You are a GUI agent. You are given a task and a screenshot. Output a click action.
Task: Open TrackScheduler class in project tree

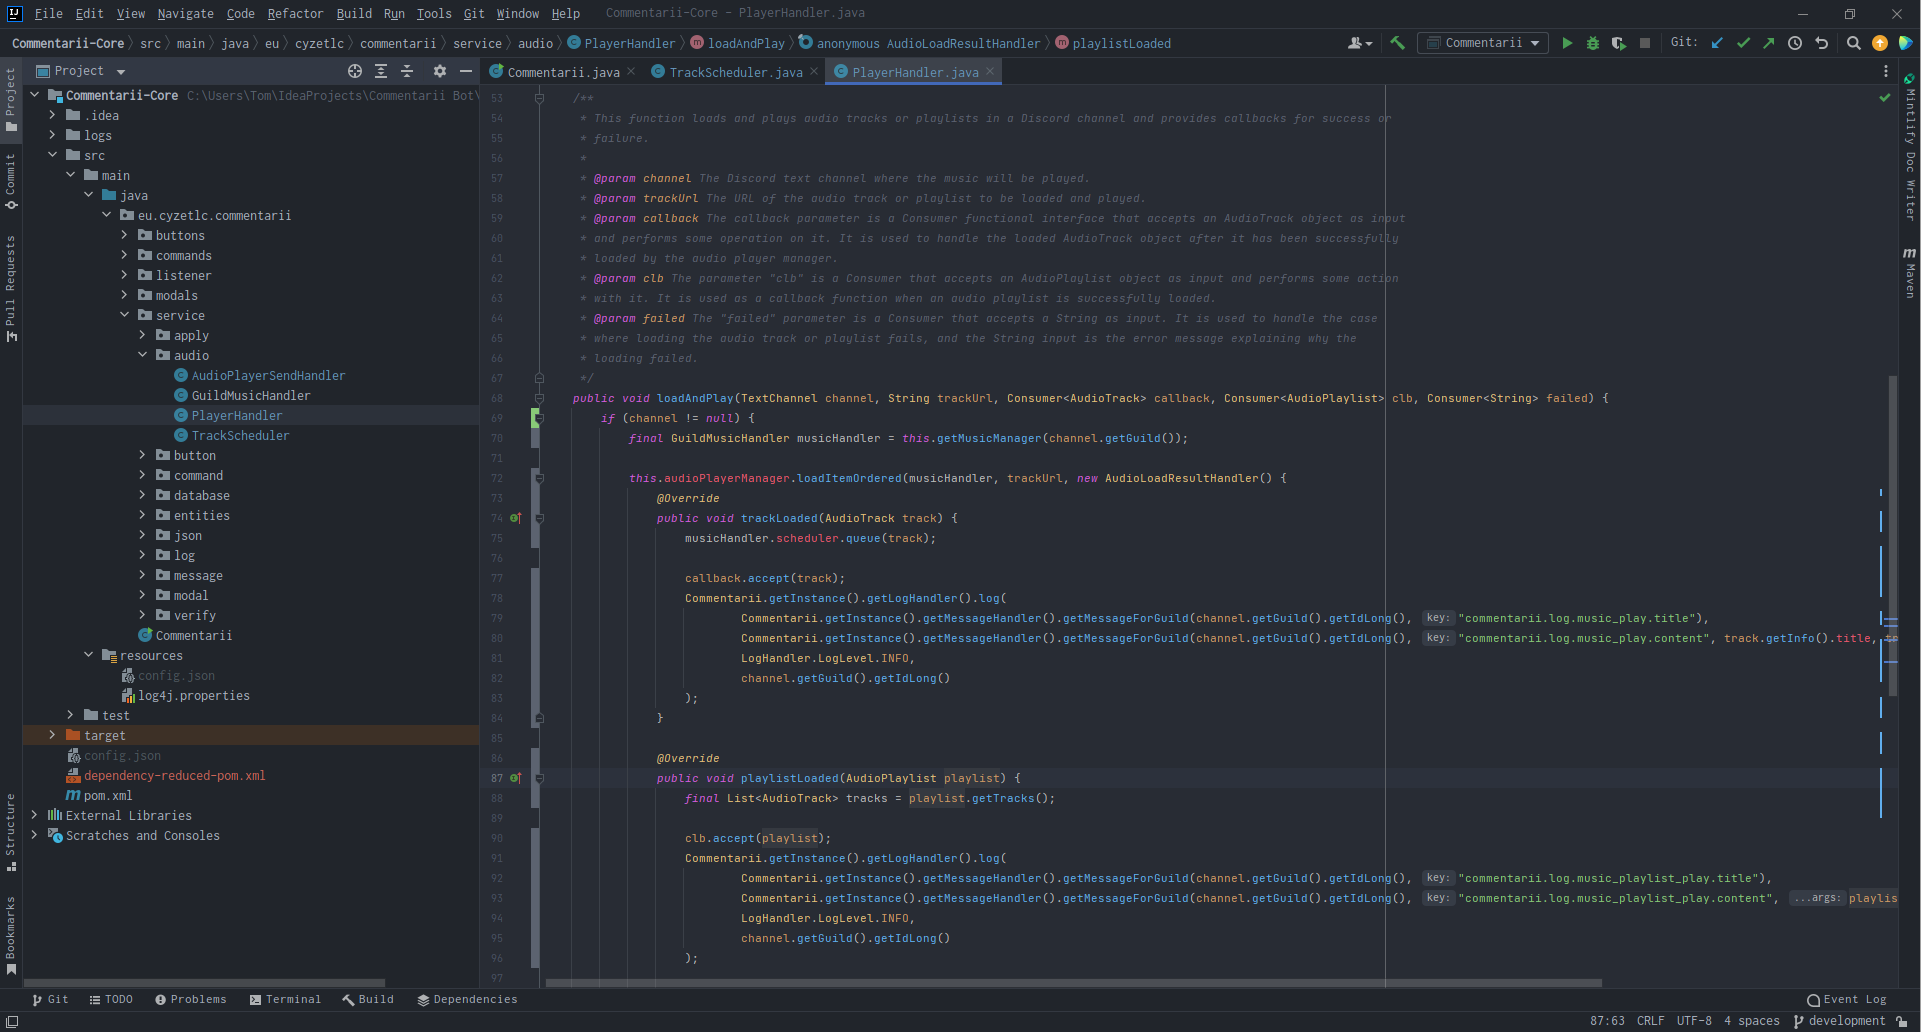[240, 435]
